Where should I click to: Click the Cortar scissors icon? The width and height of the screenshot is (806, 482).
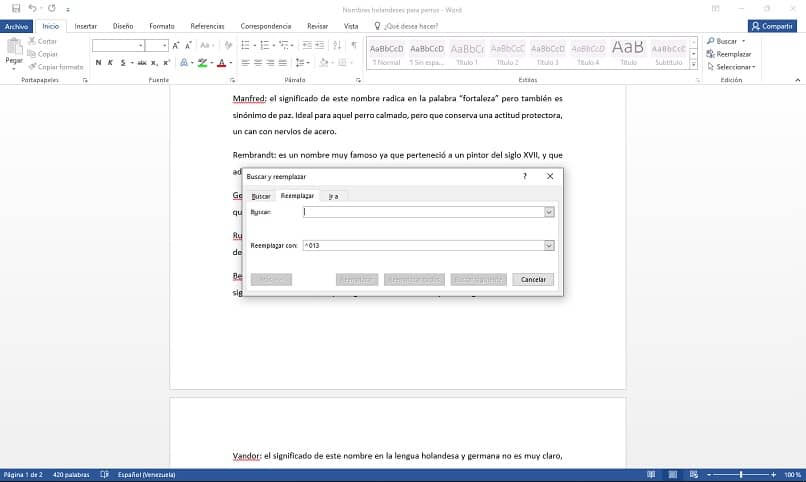[x=32, y=41]
